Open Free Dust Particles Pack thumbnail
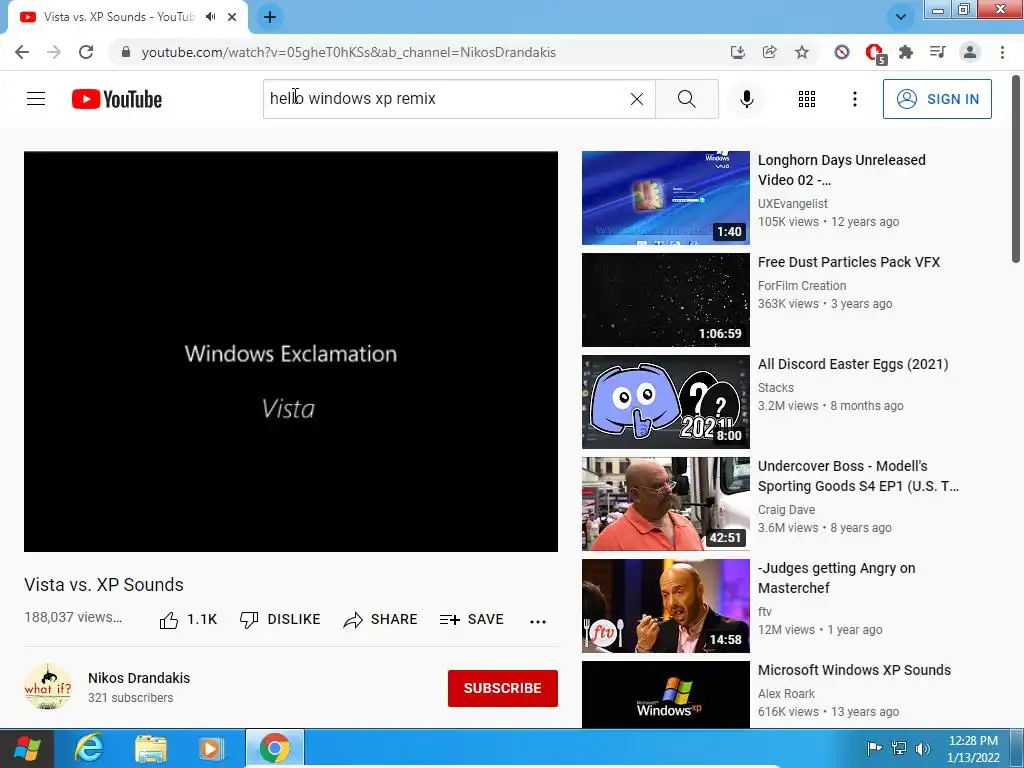 (x=665, y=300)
